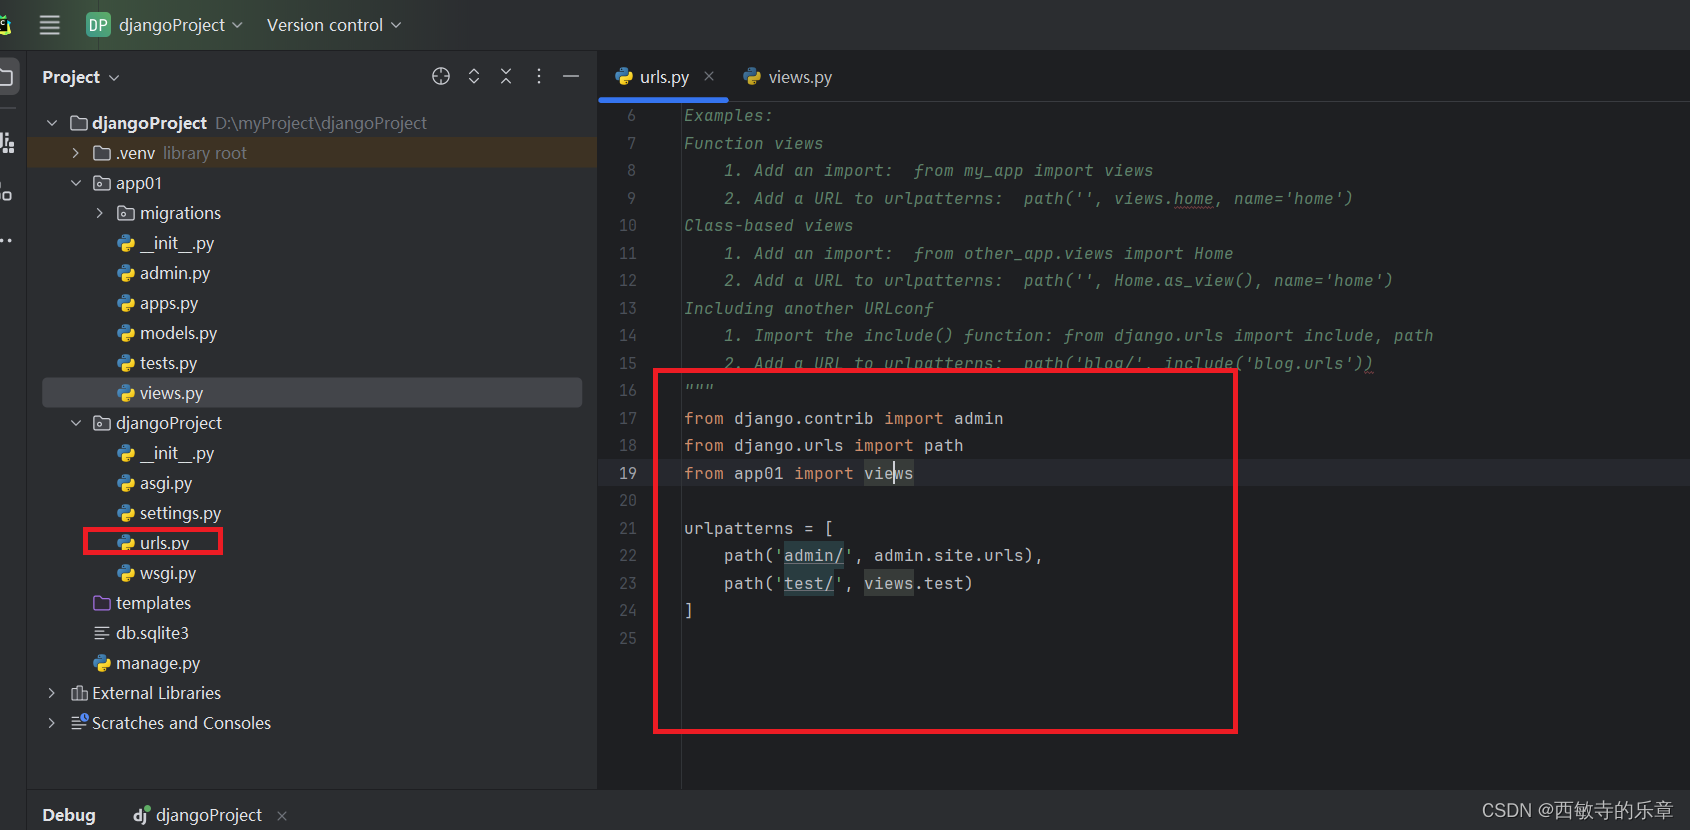Select asgi.py file
The image size is (1690, 830).
coord(165,483)
